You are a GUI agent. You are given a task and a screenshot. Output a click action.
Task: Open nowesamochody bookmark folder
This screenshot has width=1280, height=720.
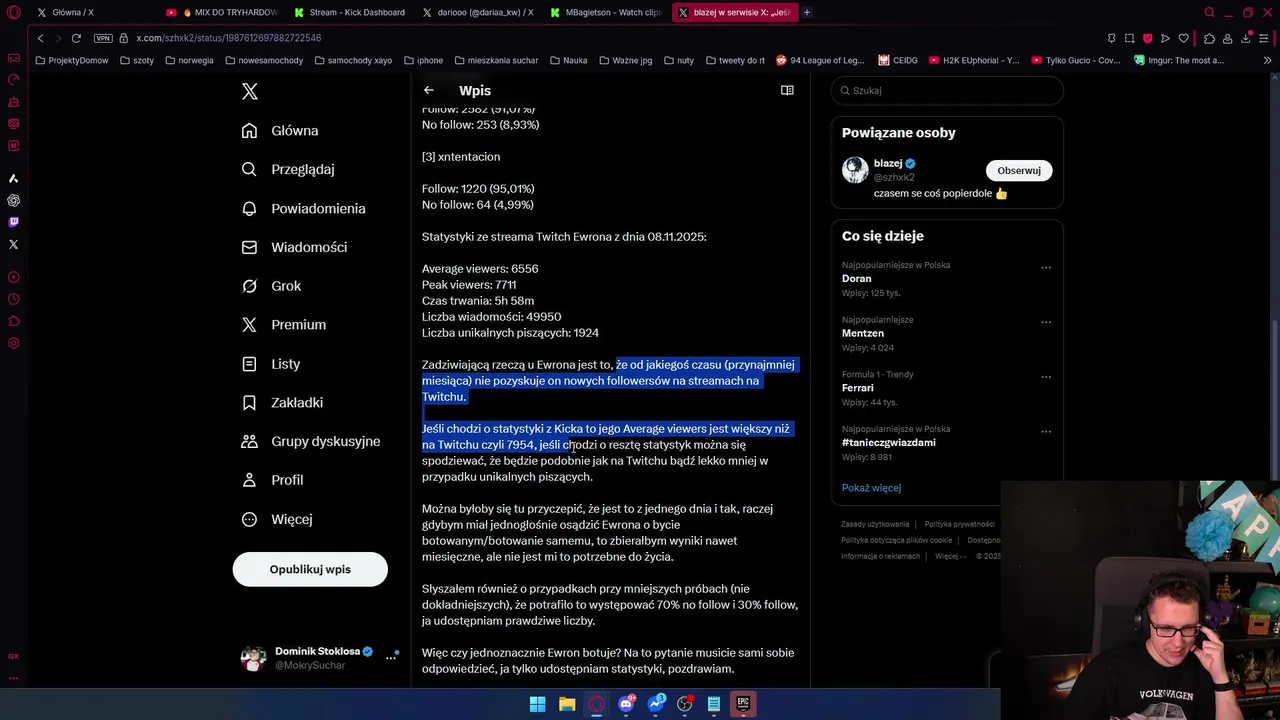(x=263, y=60)
